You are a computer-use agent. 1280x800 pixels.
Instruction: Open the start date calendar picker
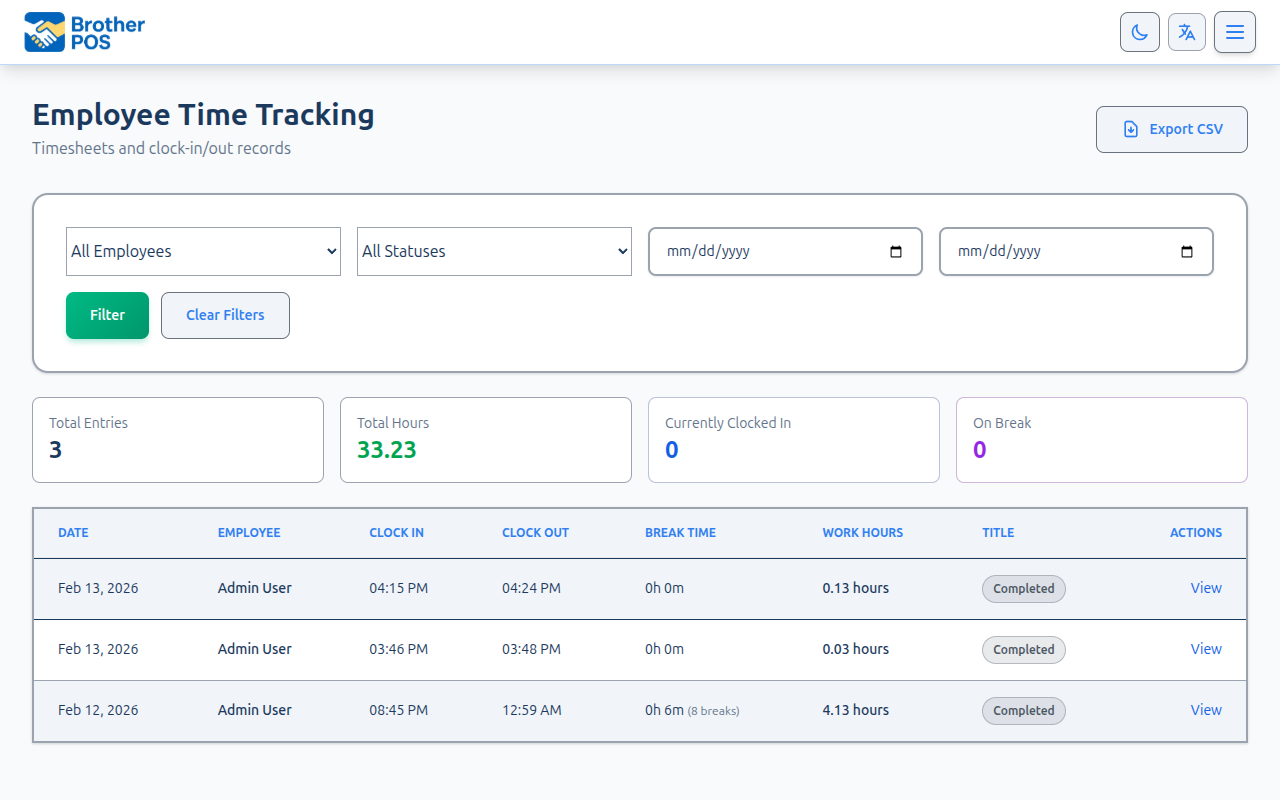tap(895, 252)
